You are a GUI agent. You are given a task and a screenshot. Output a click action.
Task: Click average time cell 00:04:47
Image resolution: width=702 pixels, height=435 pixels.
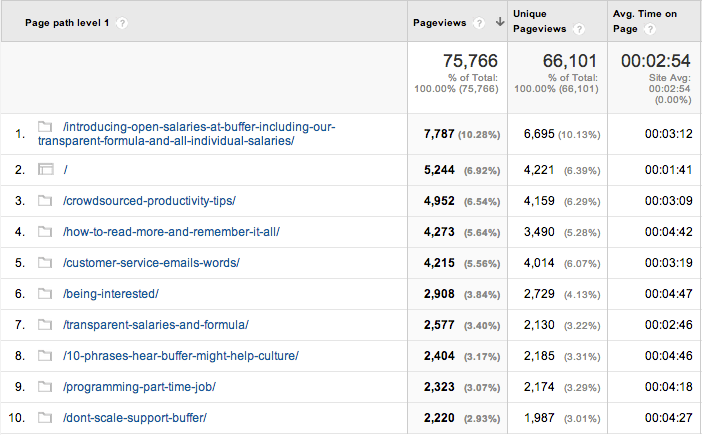669,294
